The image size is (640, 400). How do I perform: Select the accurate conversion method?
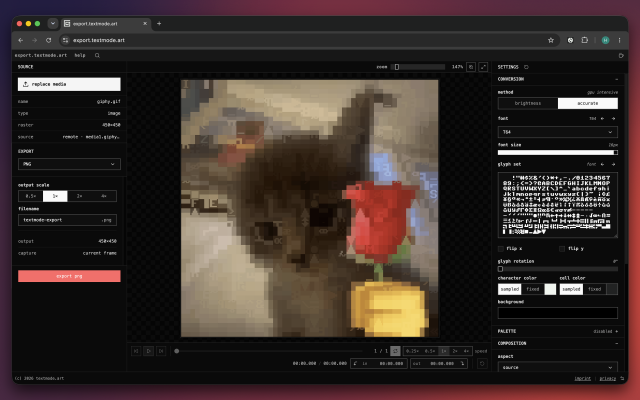coord(588,103)
